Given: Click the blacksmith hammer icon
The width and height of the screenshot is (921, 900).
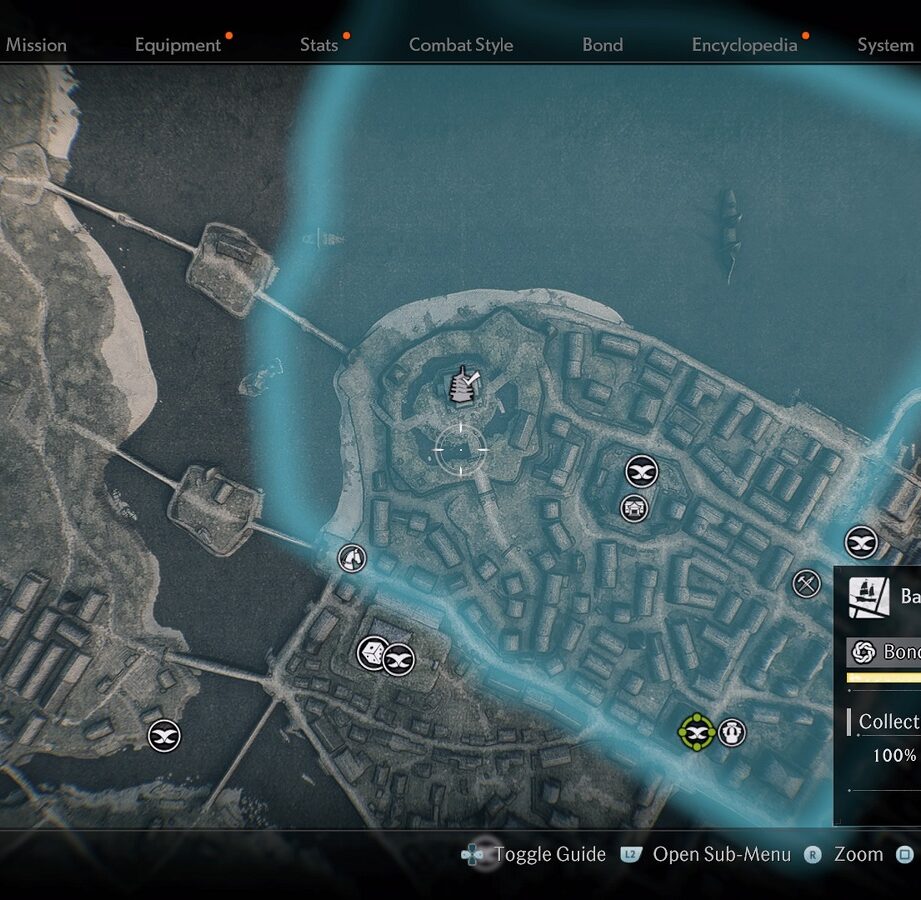Looking at the screenshot, I should tap(806, 584).
